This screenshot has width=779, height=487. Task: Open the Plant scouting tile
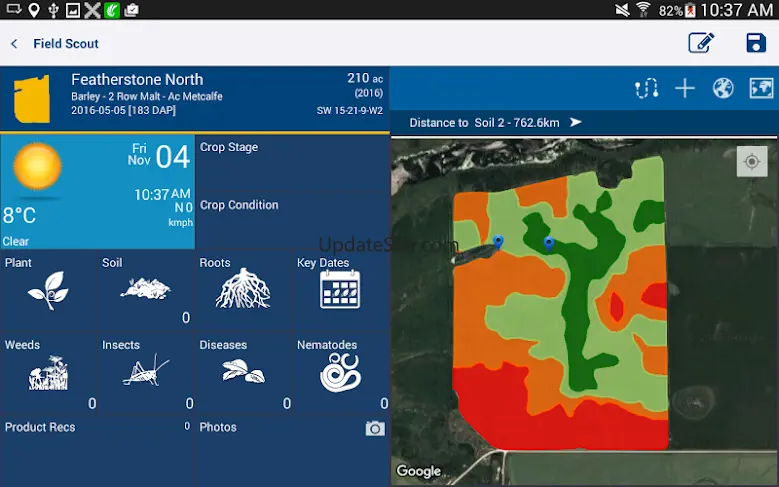click(49, 291)
